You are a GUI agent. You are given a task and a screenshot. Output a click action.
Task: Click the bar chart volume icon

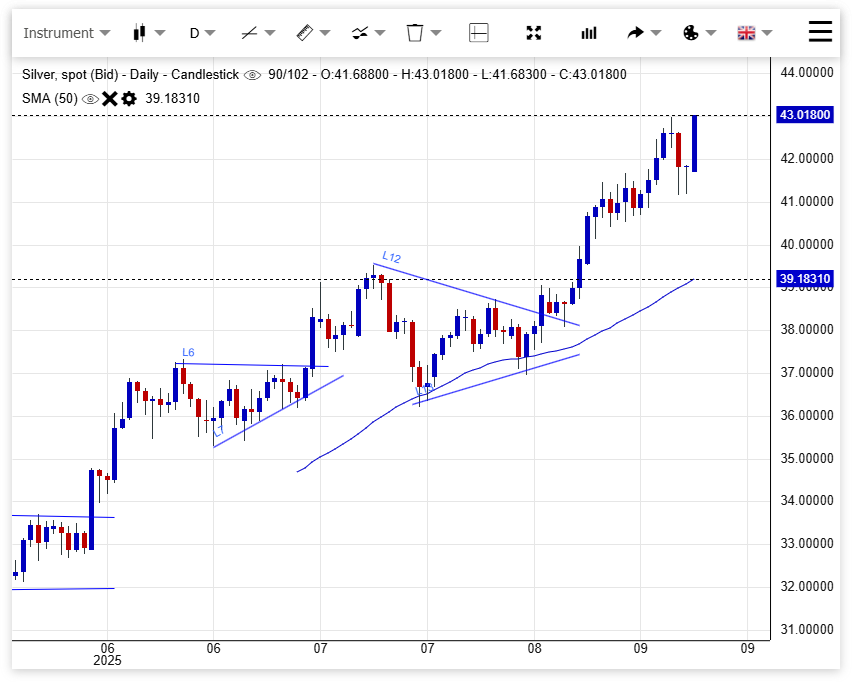[589, 33]
